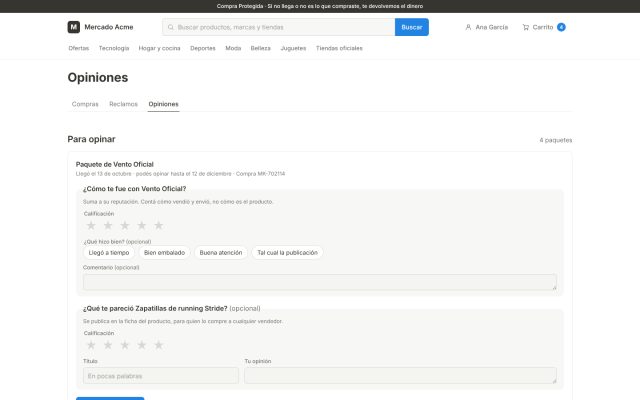Click the 'Para opinar' section heading
The height and width of the screenshot is (400, 640).
[x=91, y=139]
